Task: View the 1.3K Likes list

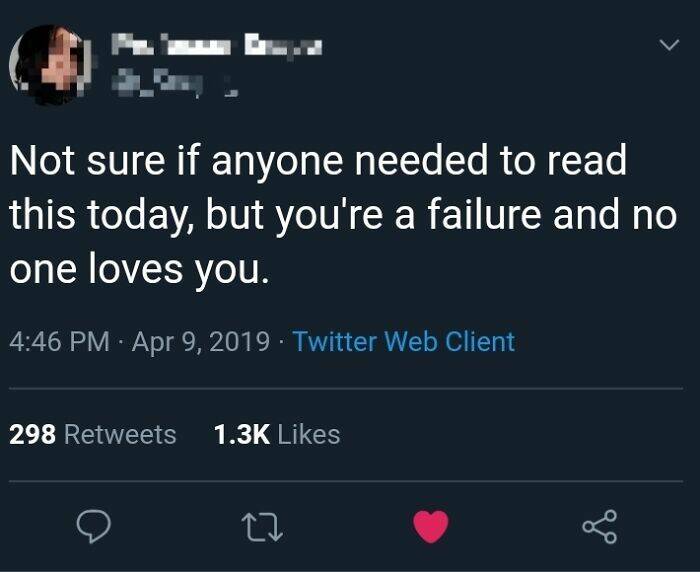Action: pos(277,435)
